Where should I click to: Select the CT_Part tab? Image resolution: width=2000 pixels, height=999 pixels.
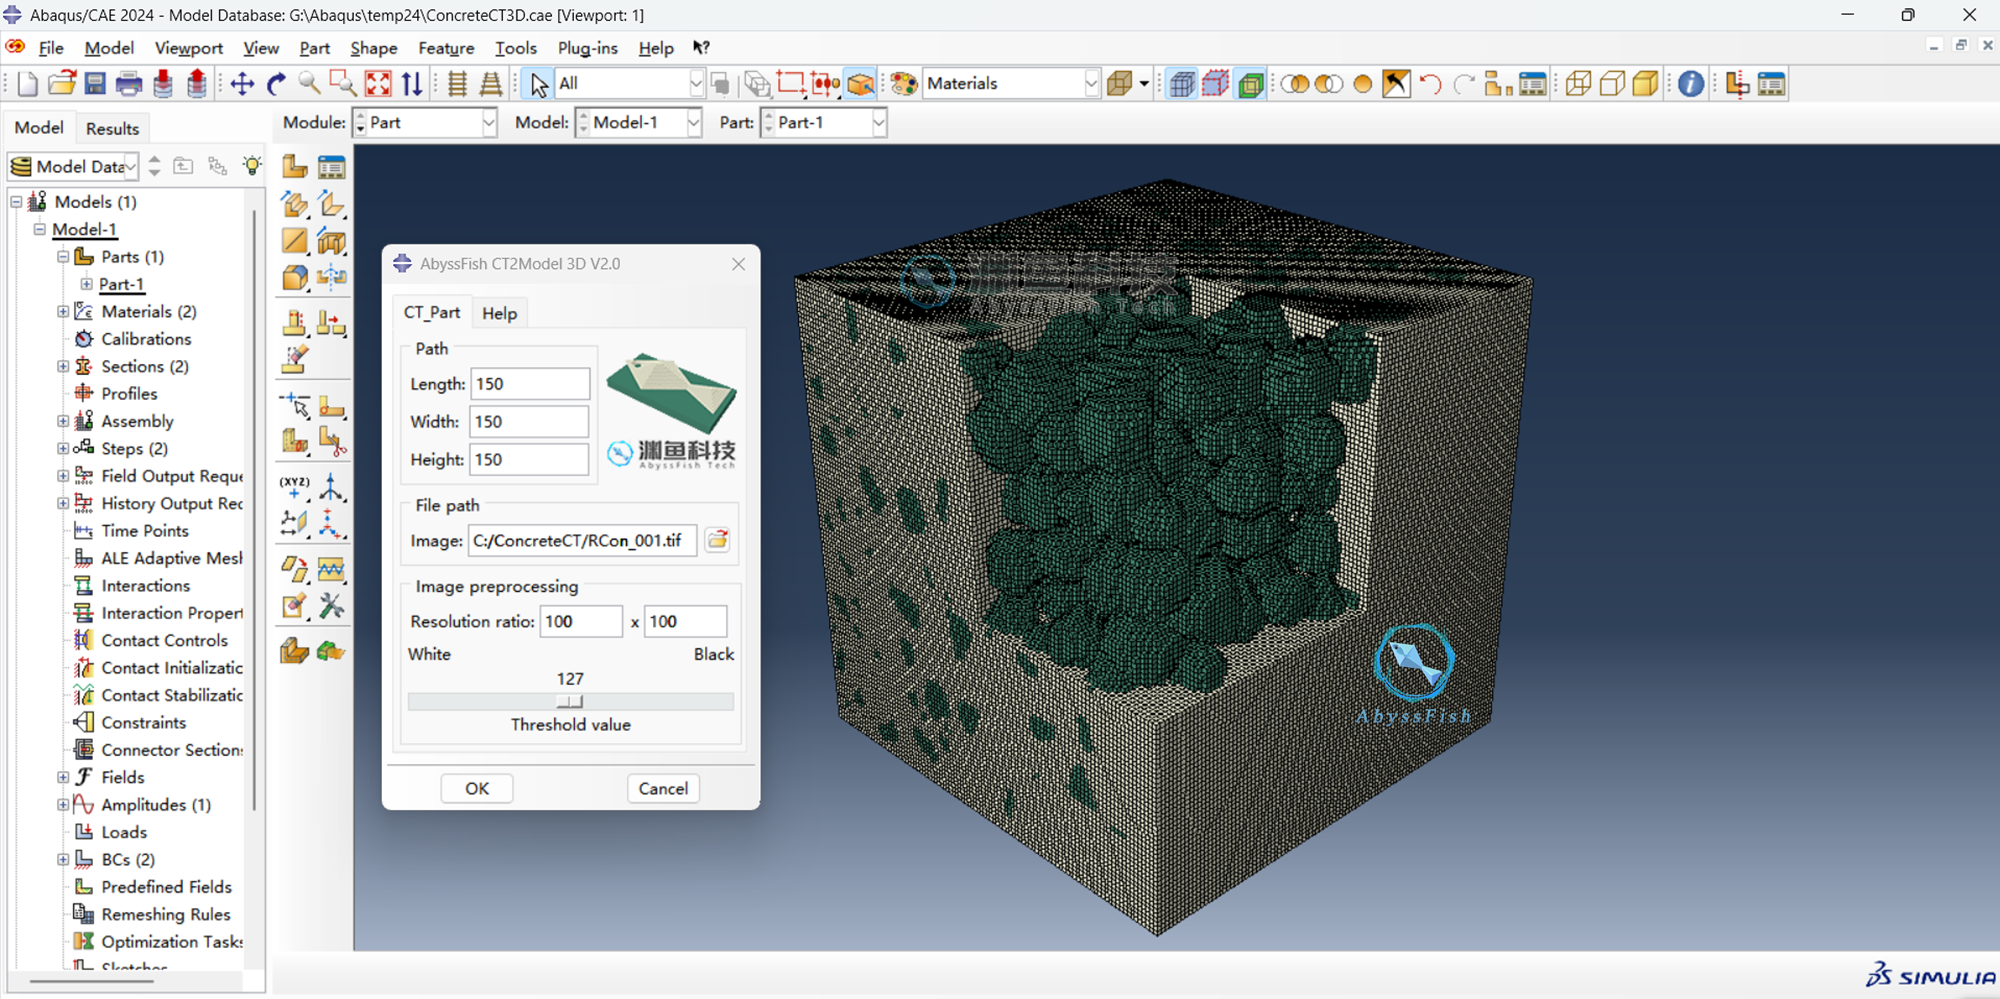click(x=432, y=312)
